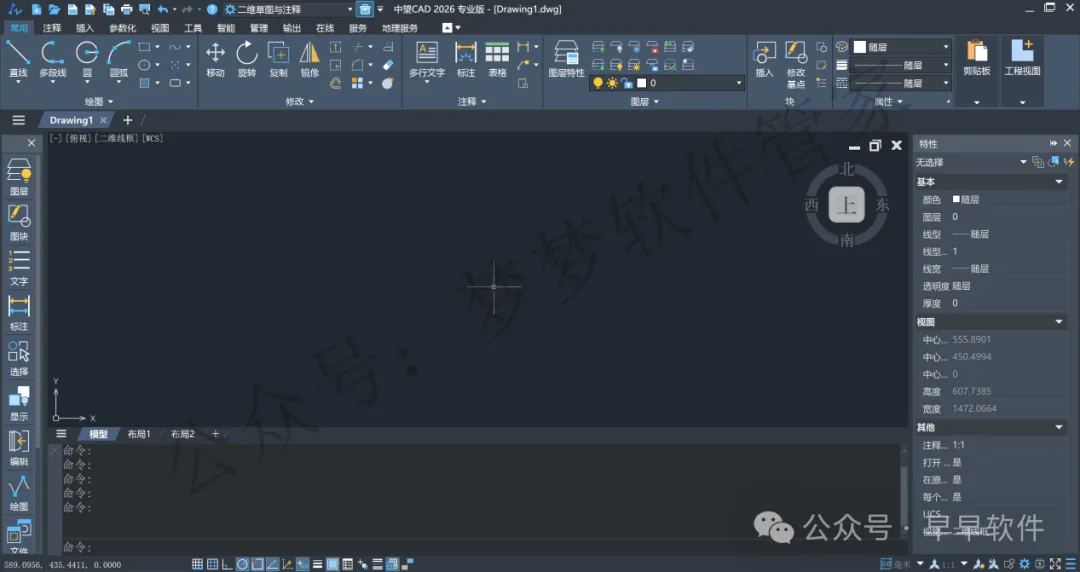This screenshot has width=1080, height=572.
Task: Click the blue help question mark icon
Action: [x=212, y=10]
